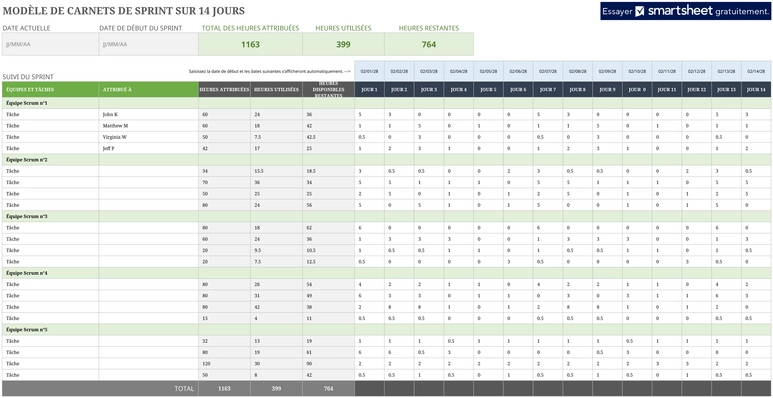Select the 02/04/28 date cell
The height and width of the screenshot is (398, 773).
458,71
